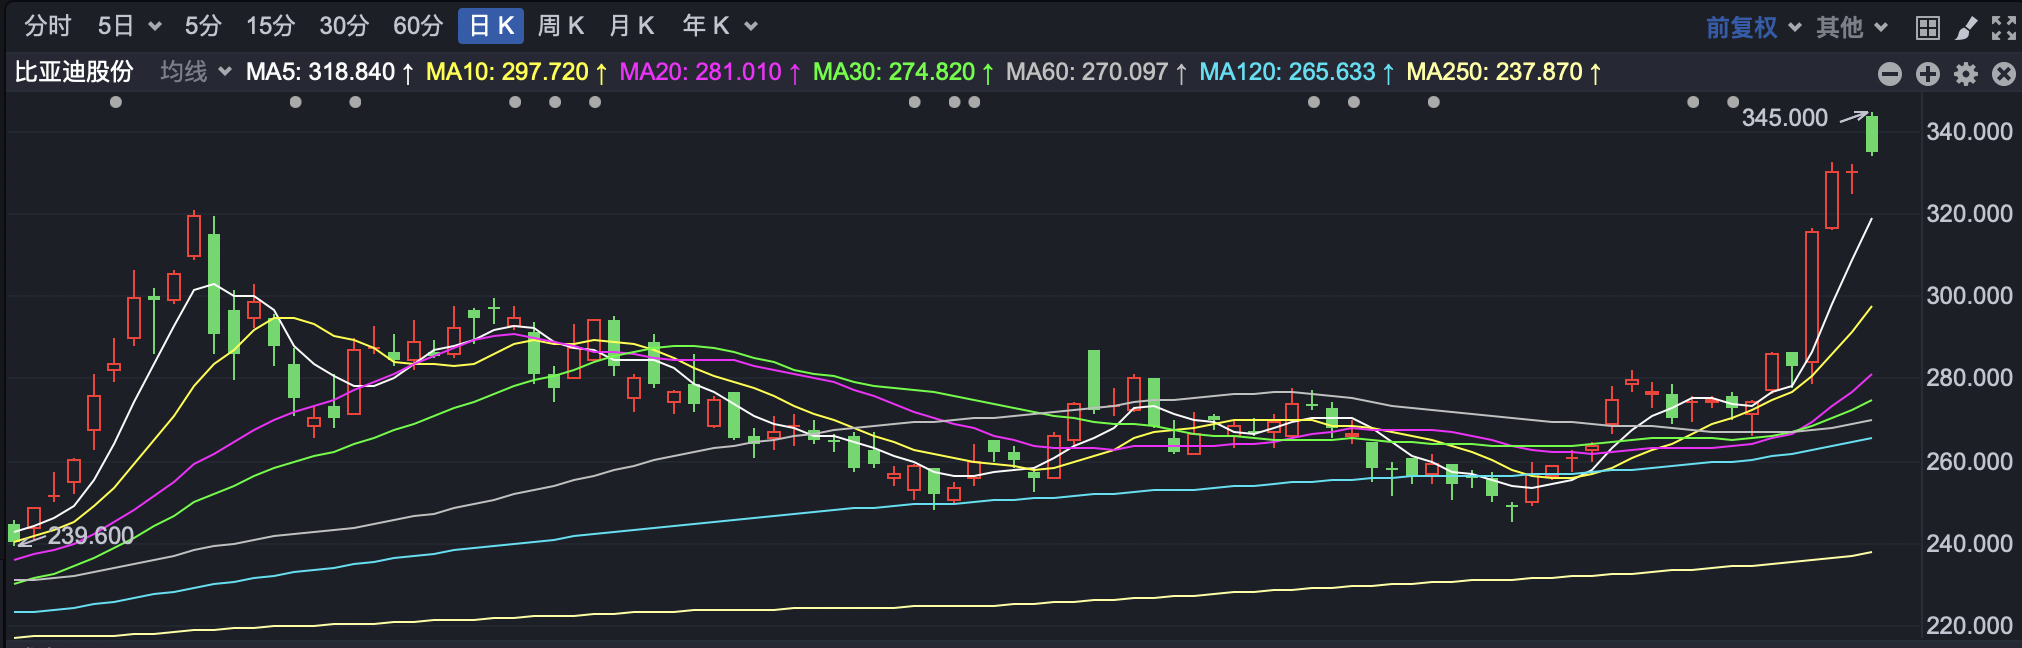Image resolution: width=2022 pixels, height=648 pixels.
Task: Click the 260.000 price axis value
Action: [1969, 461]
